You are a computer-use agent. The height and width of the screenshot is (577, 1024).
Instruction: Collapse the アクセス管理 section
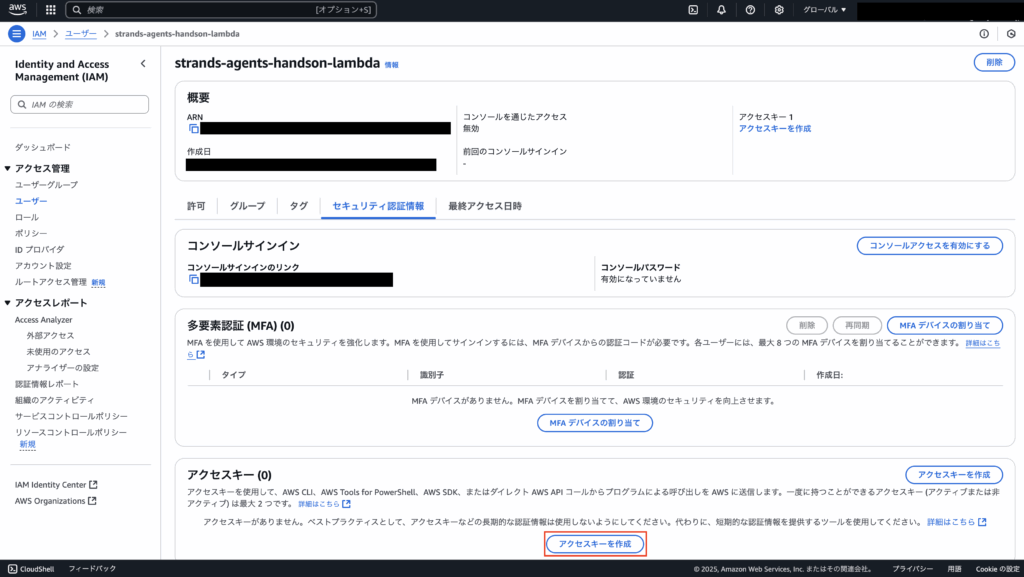(x=8, y=168)
